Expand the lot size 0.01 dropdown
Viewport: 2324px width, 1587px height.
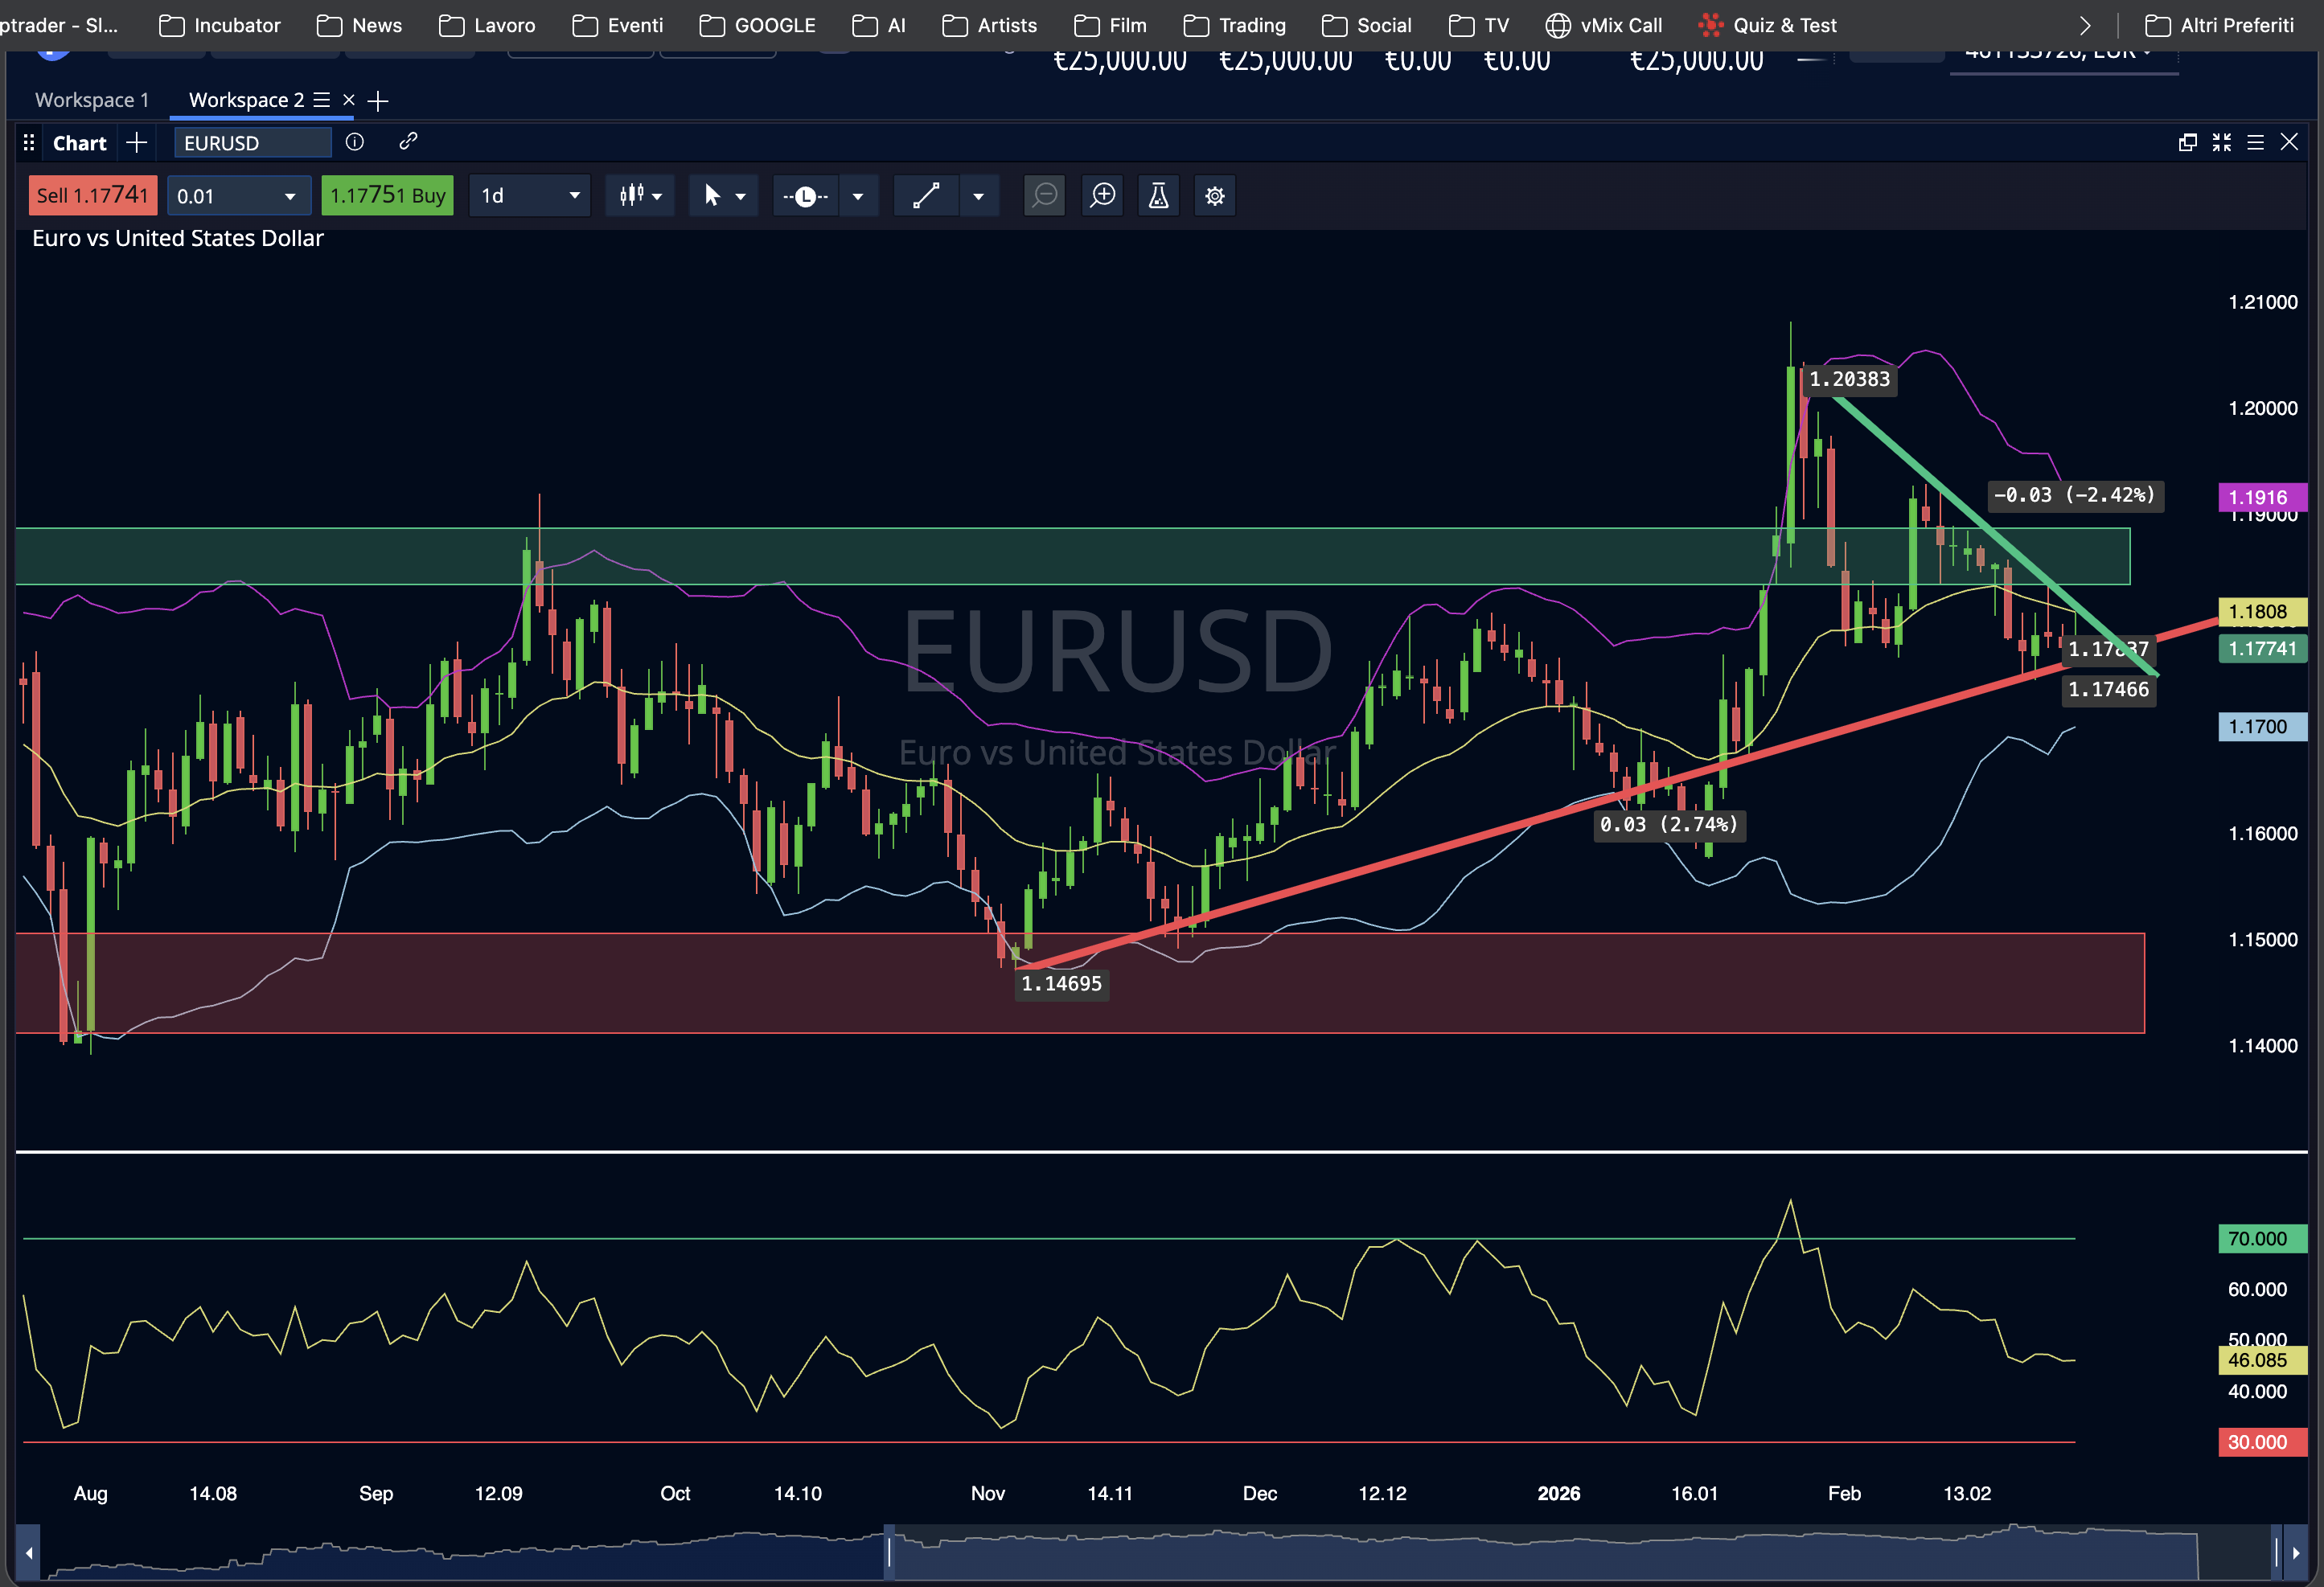(x=289, y=196)
